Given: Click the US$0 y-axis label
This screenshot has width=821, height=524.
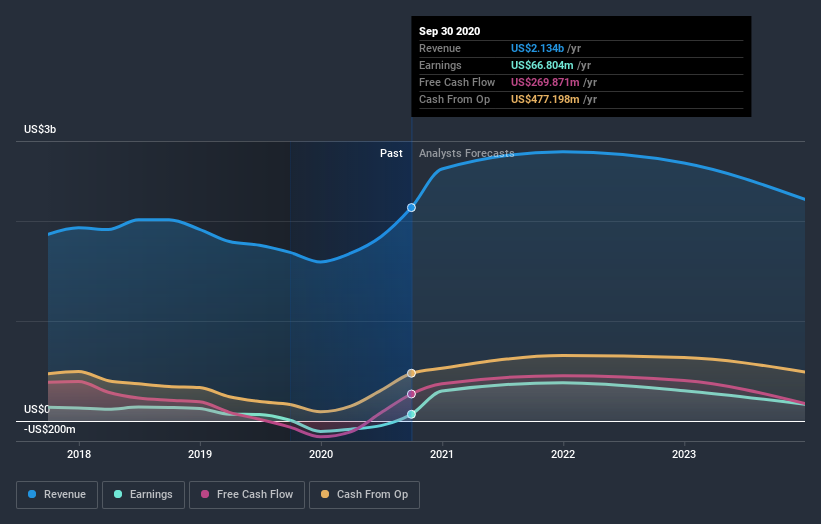Looking at the screenshot, I should (37, 409).
